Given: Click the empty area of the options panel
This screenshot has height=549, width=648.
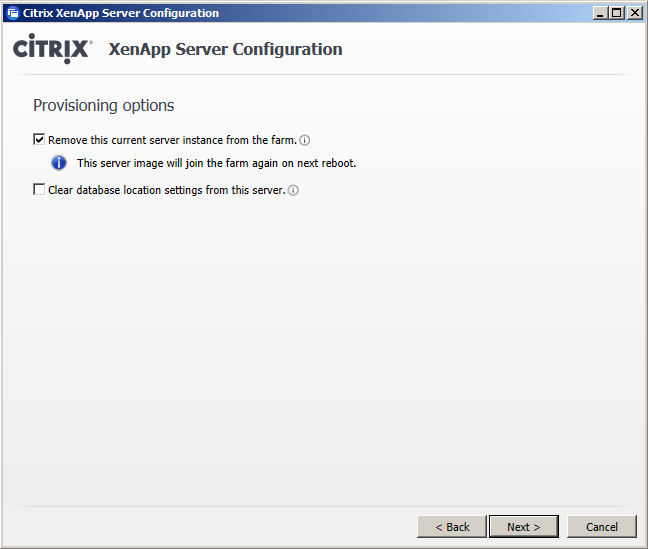Looking at the screenshot, I should click(330, 350).
